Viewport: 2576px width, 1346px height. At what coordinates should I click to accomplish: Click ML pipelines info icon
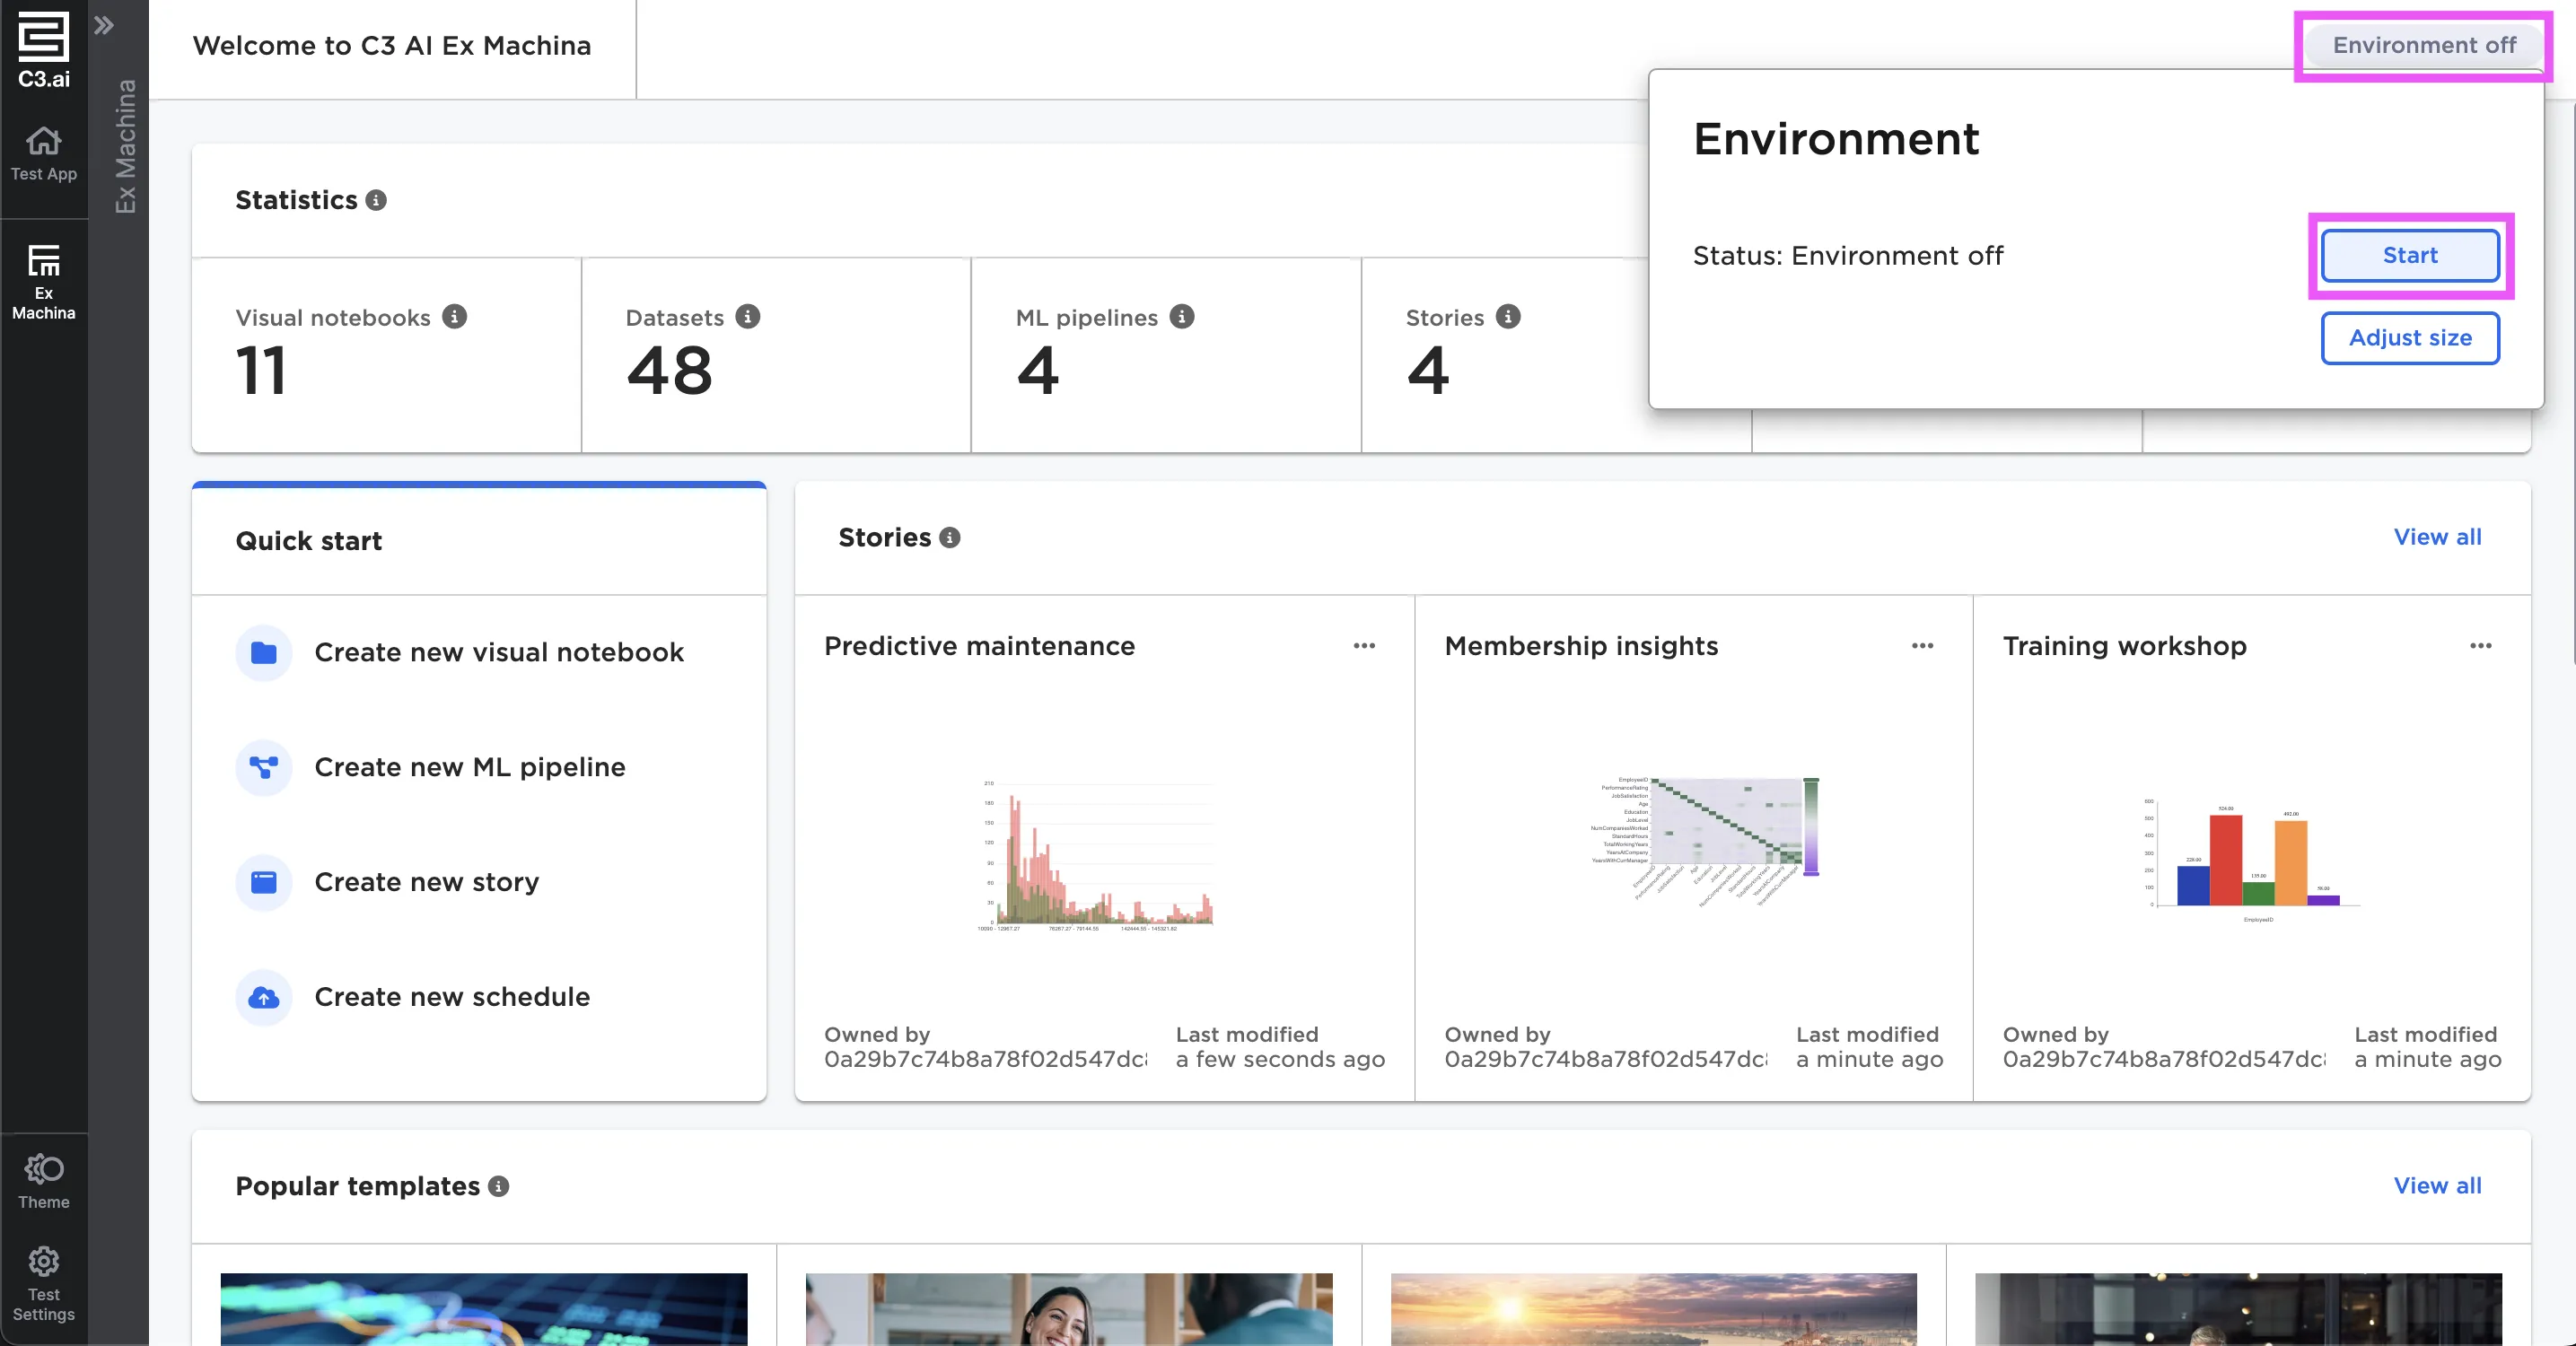point(1181,317)
